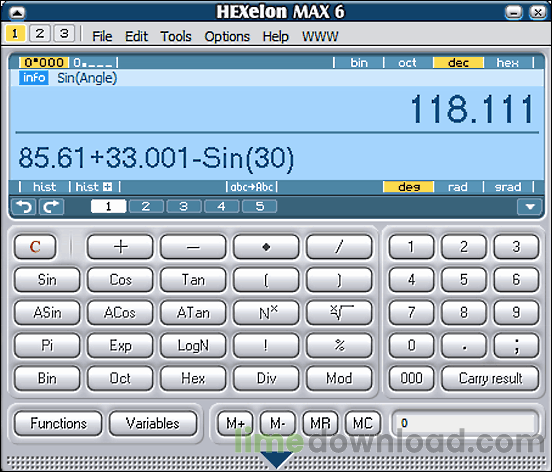
Task: Collapse panel with bottom blue triangle
Action: click(x=277, y=460)
